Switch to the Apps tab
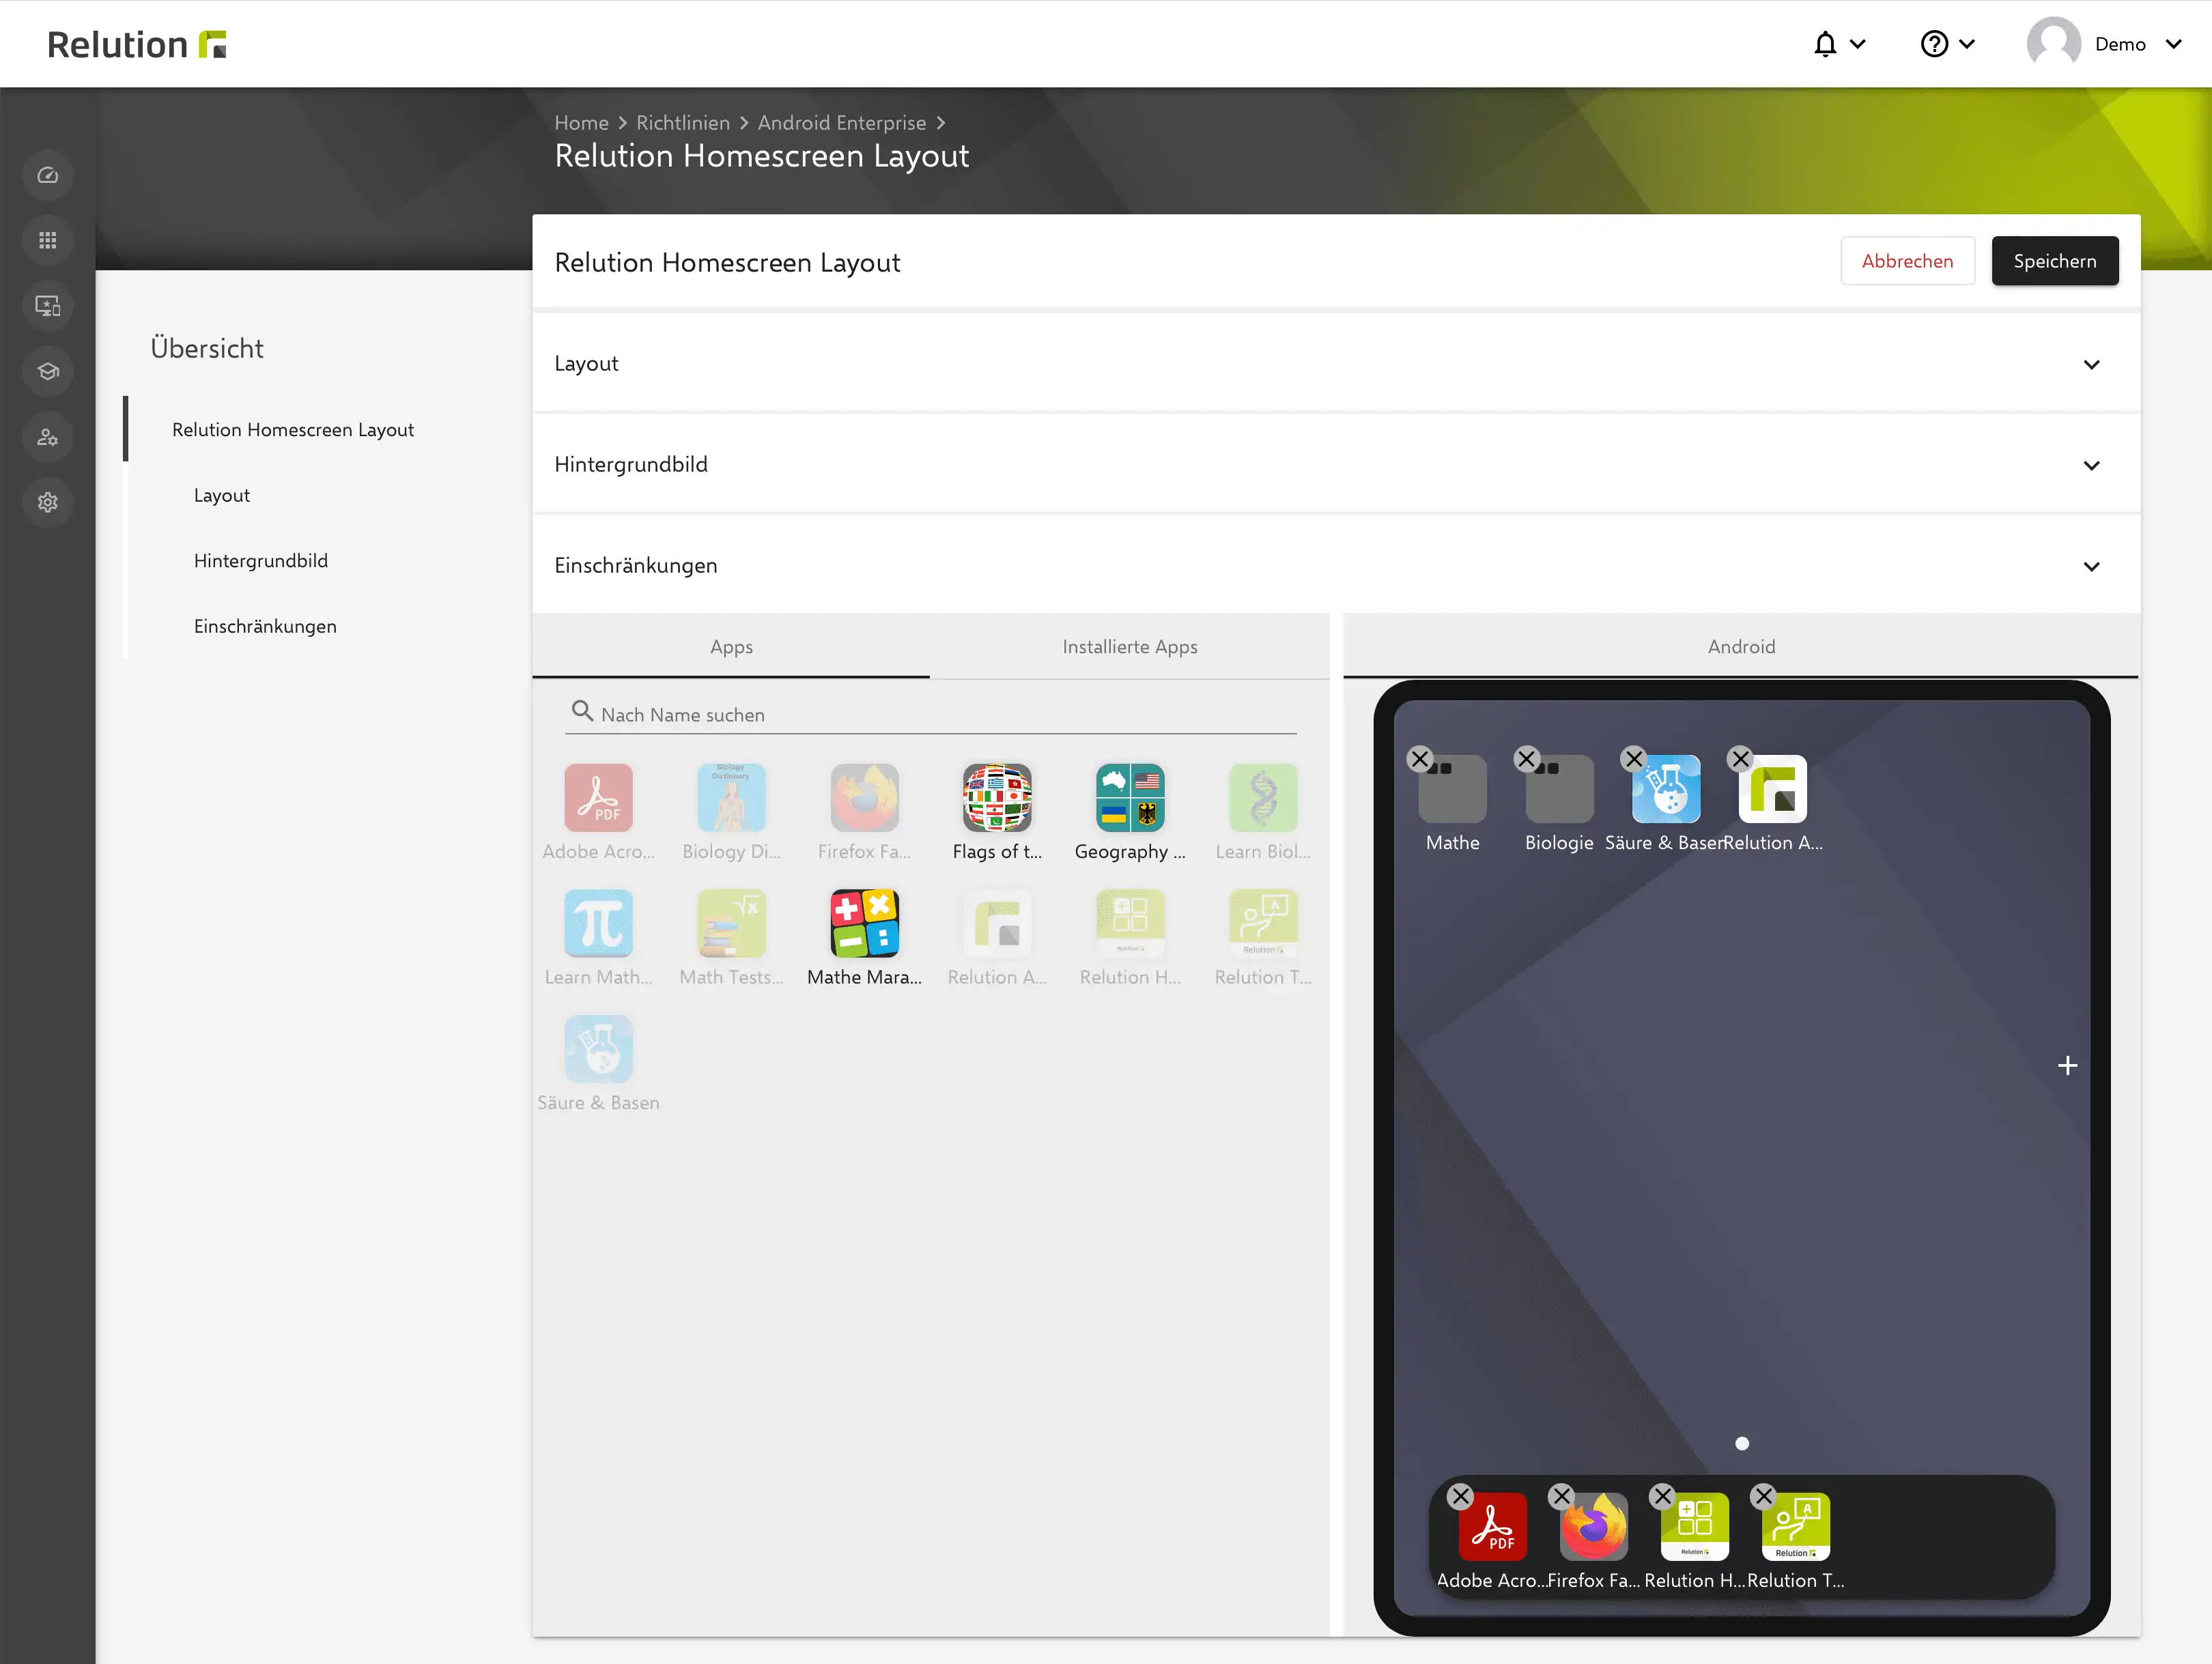 coord(731,647)
